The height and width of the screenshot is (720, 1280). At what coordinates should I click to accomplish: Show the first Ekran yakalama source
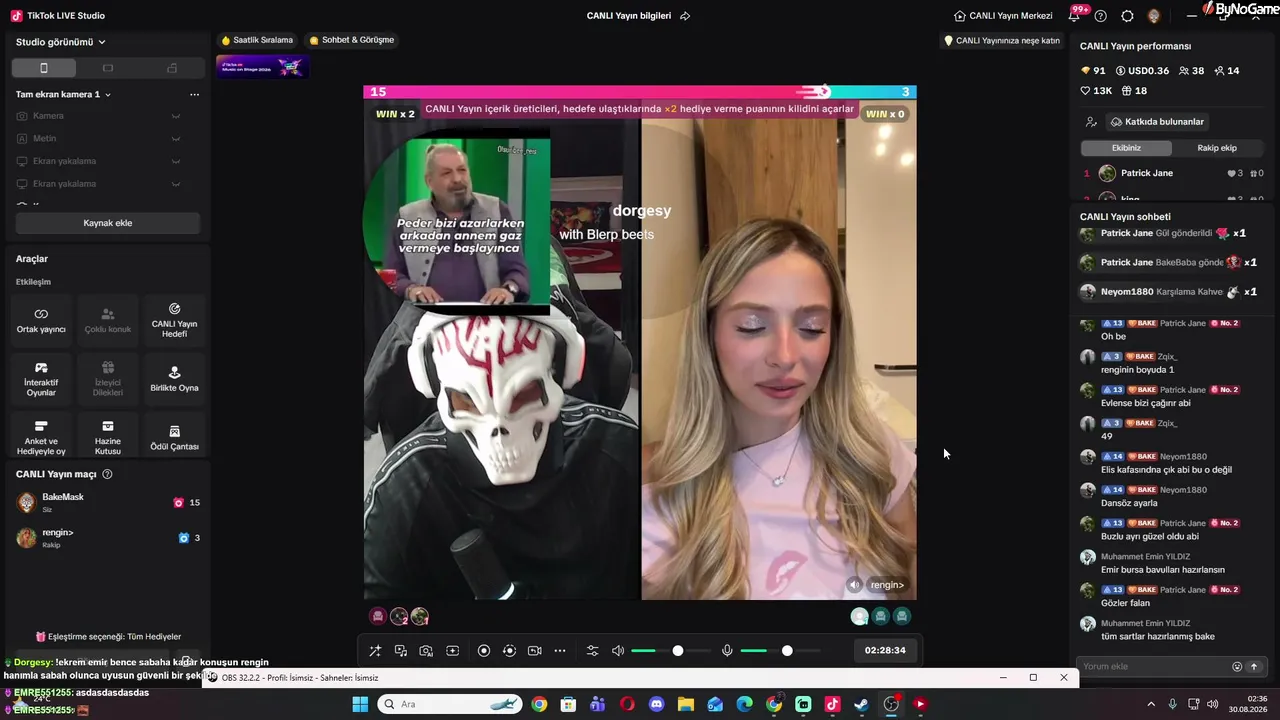tap(176, 161)
